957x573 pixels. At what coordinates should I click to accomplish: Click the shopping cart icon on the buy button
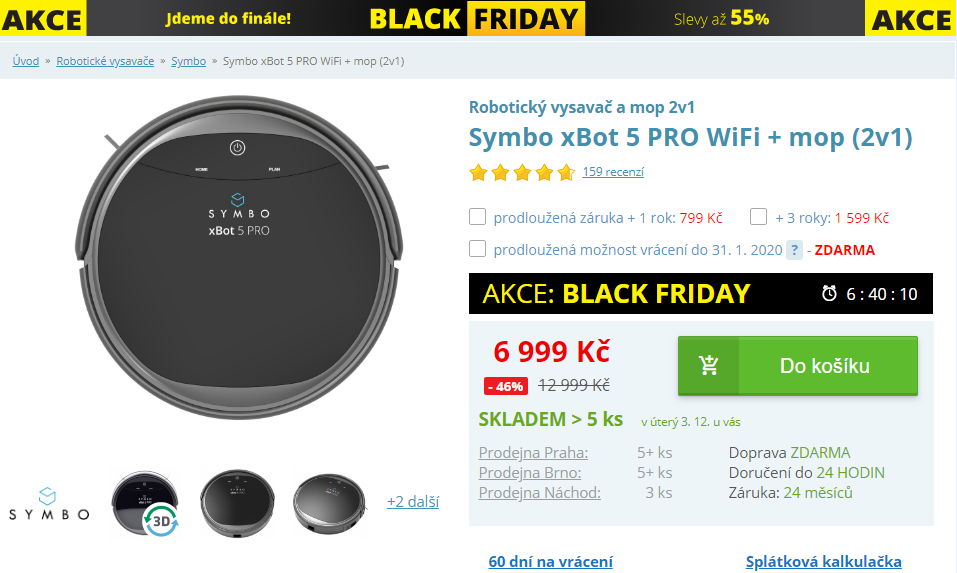click(x=709, y=366)
